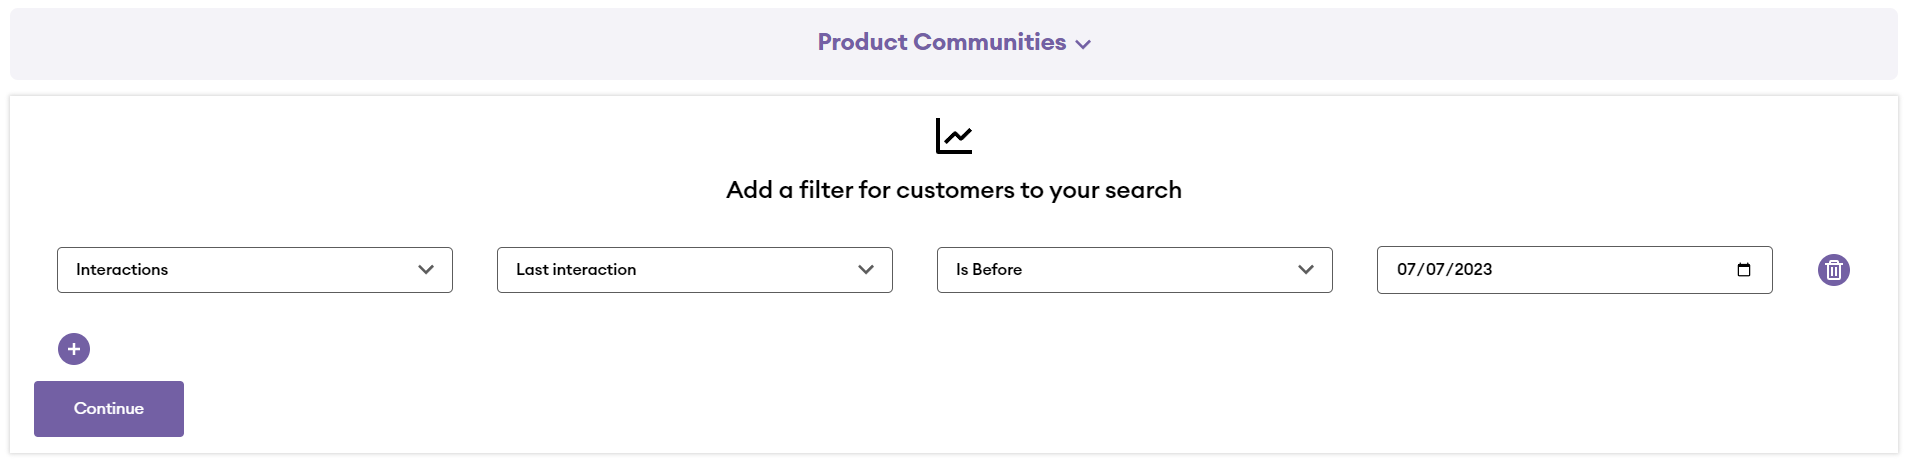Click the line chart icon above the heading
1908x463 pixels.
[953, 137]
